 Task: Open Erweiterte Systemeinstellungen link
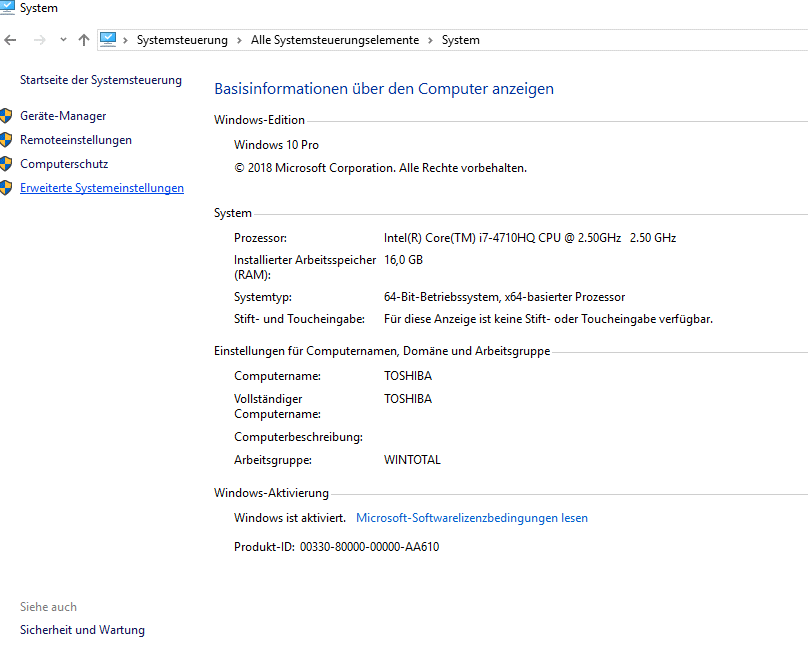pyautogui.click(x=102, y=188)
